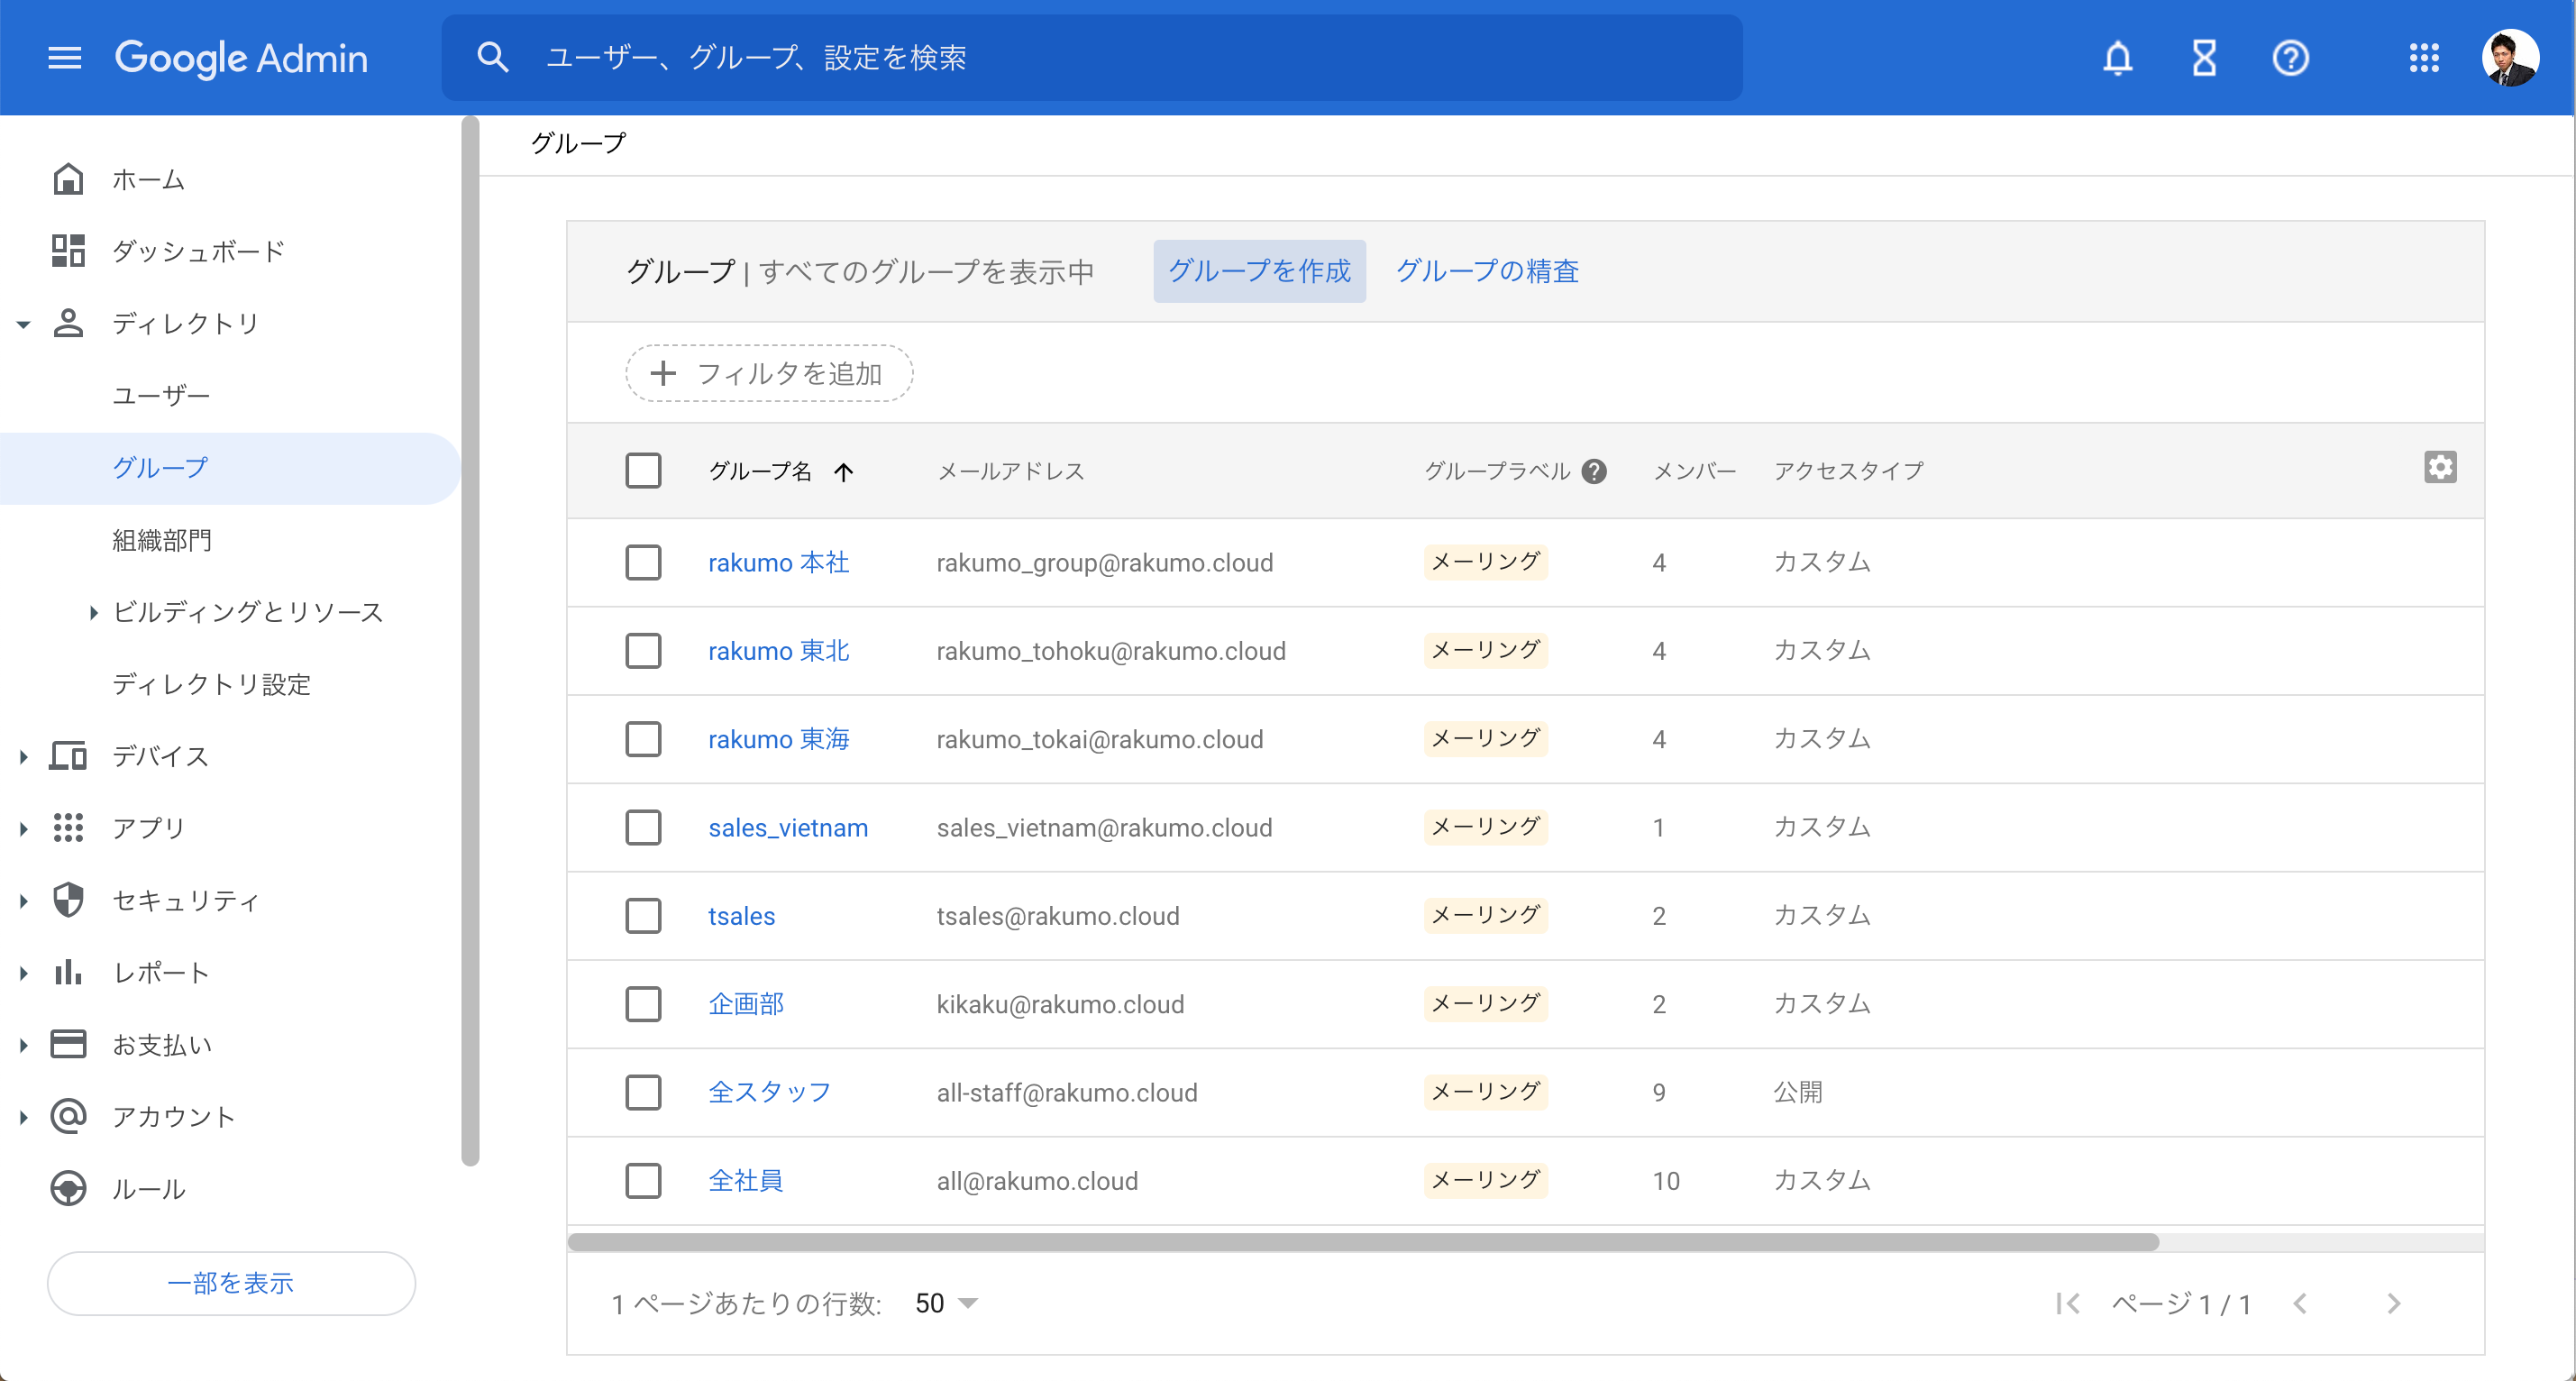The width and height of the screenshot is (2576, 1381).
Task: Open rows per page dropdown 50
Action: pos(947,1303)
